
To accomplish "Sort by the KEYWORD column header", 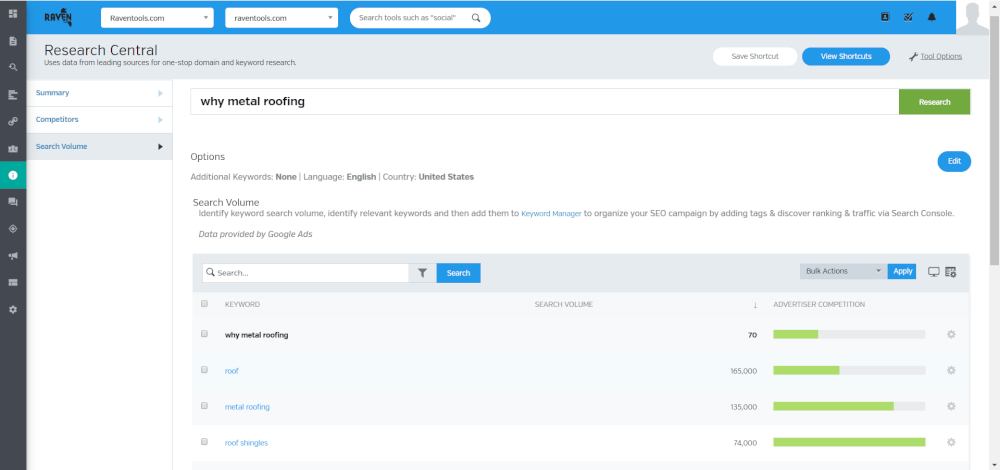I will [242, 305].
